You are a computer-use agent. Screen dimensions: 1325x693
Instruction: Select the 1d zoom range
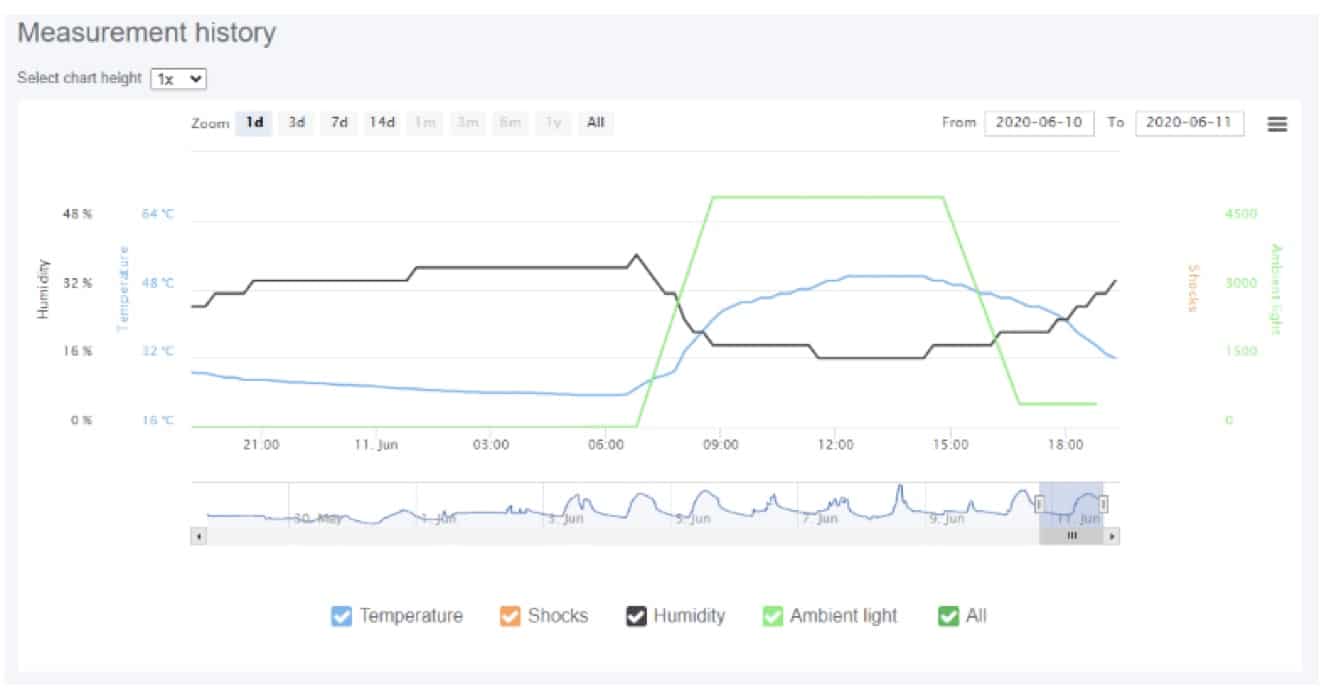(x=255, y=123)
